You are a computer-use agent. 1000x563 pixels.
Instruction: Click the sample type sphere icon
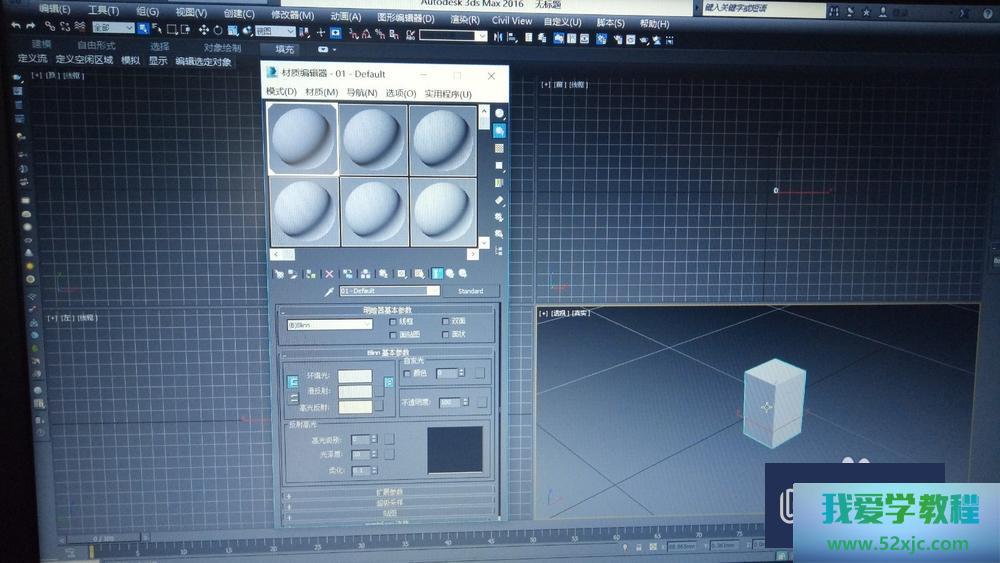point(500,113)
